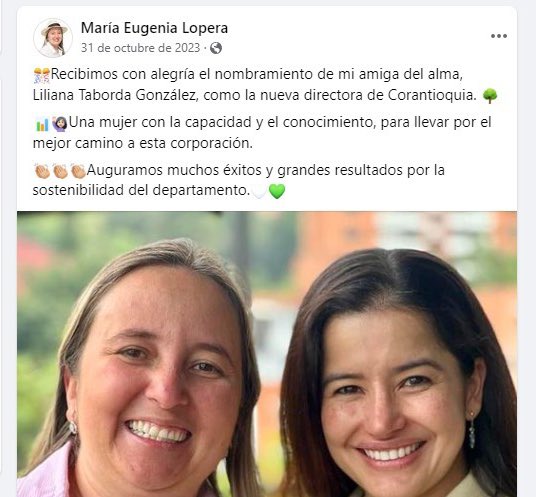Image resolution: width=536 pixels, height=497 pixels.
Task: Click the confetti emoji before Recibimos
Action: (x=42, y=75)
